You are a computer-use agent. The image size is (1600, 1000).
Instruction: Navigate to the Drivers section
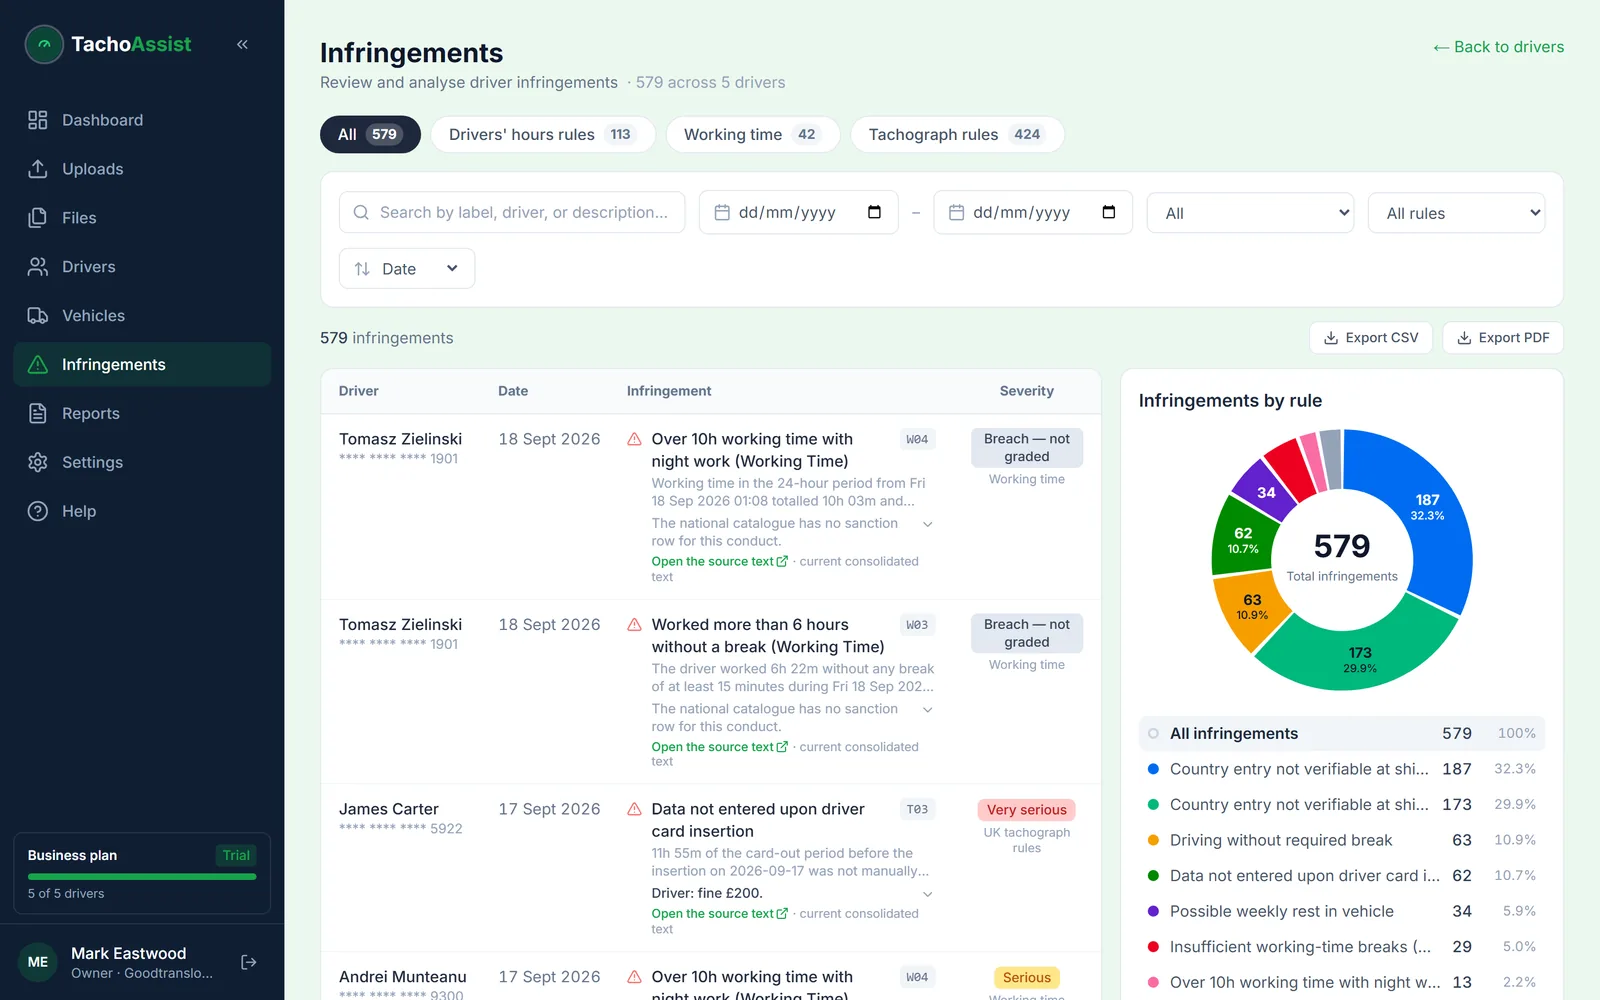click(142, 267)
